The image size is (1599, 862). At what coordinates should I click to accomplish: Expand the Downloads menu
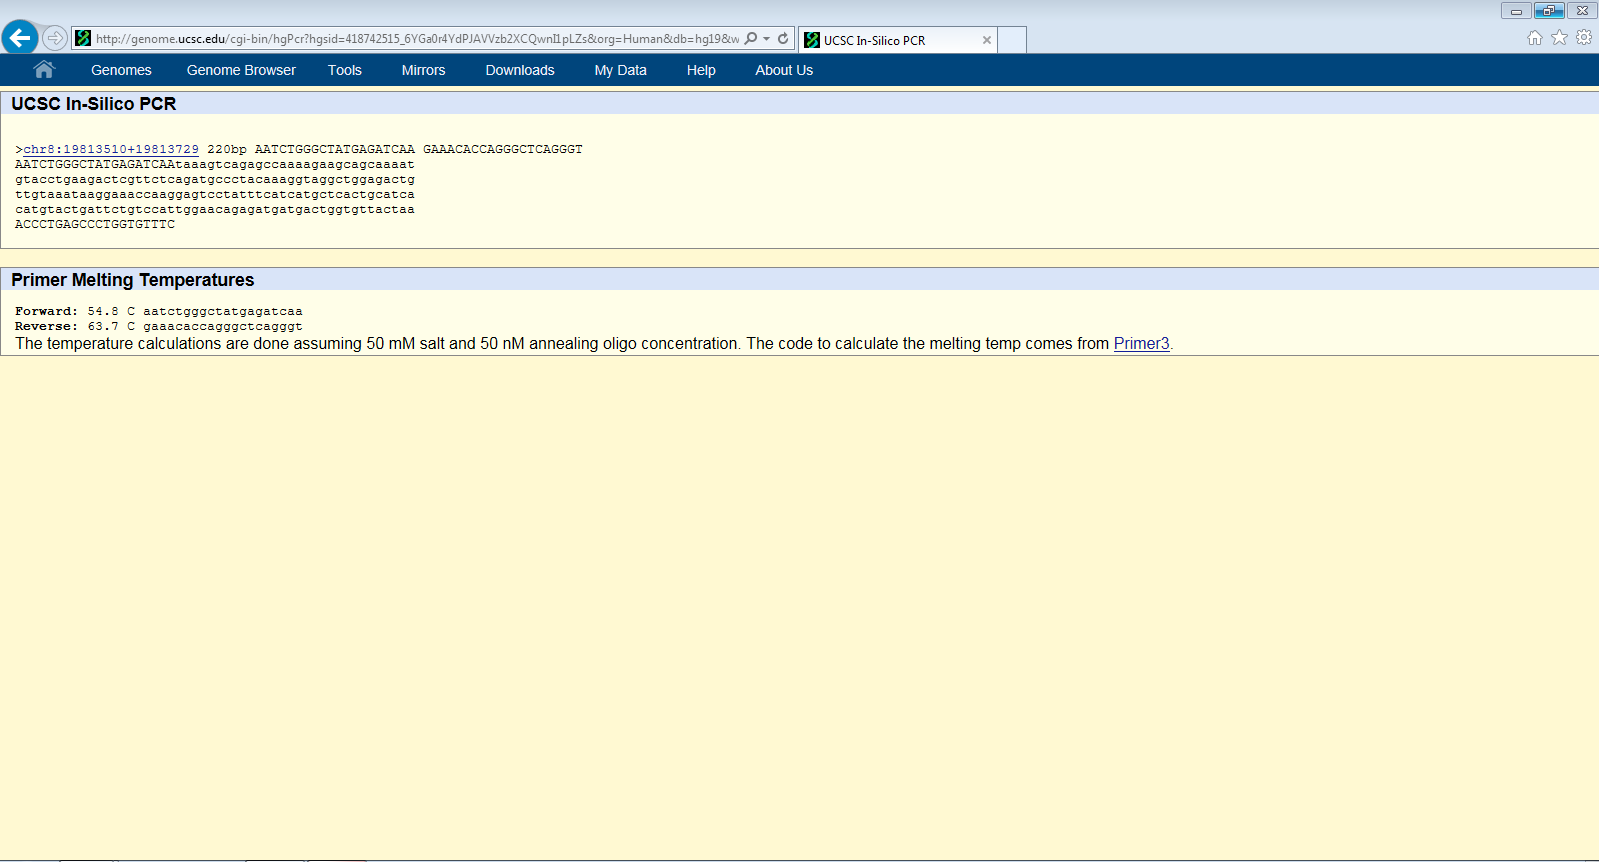[519, 70]
